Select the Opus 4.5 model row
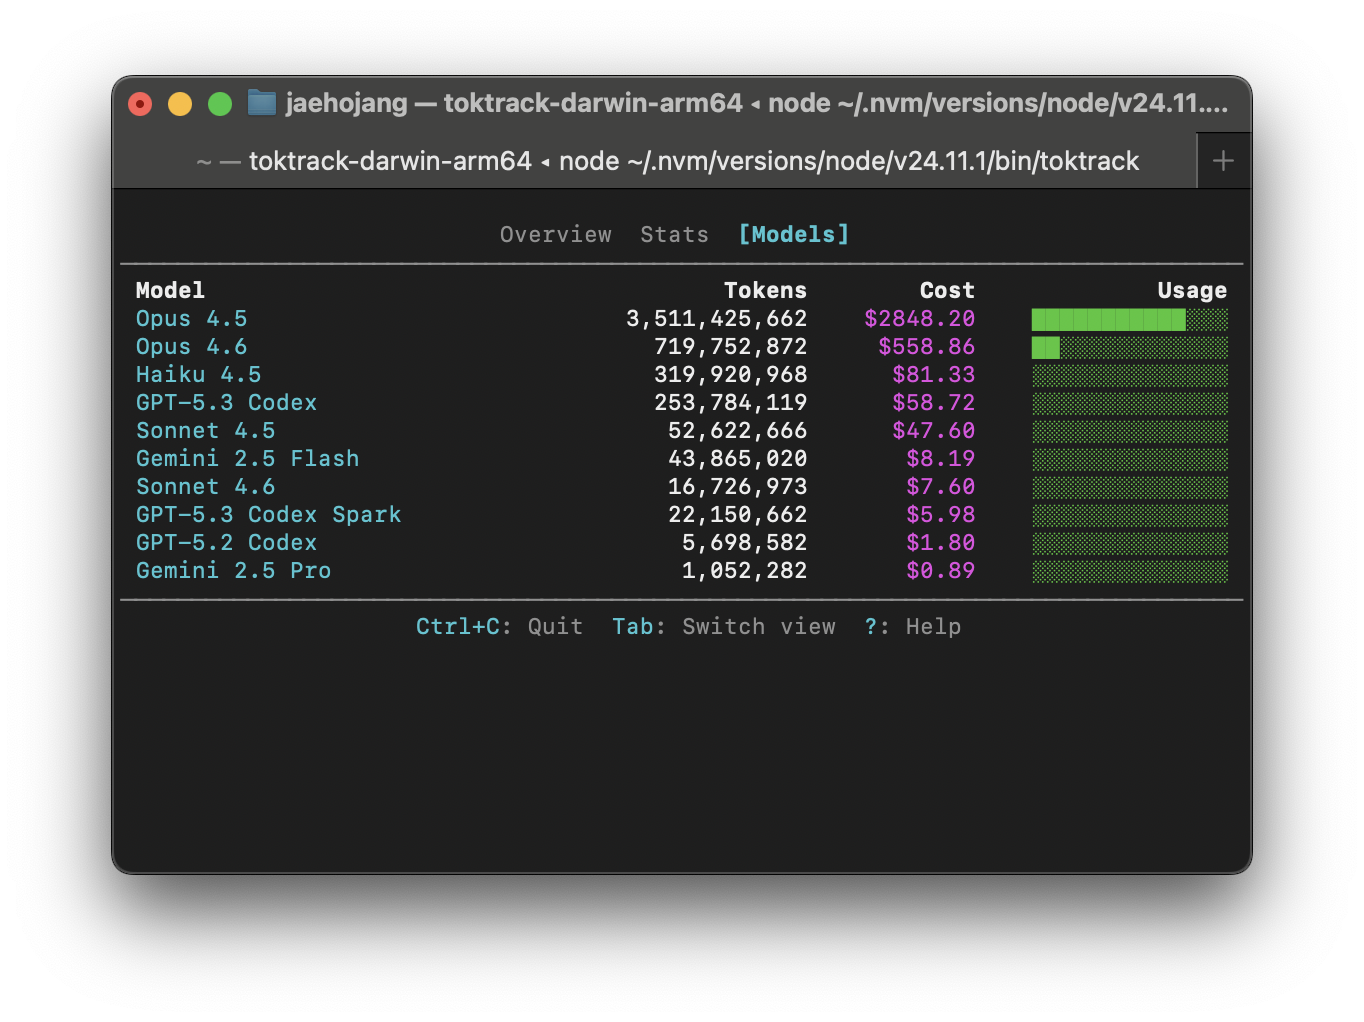Screen dimensions: 1364x1022 pos(191,318)
